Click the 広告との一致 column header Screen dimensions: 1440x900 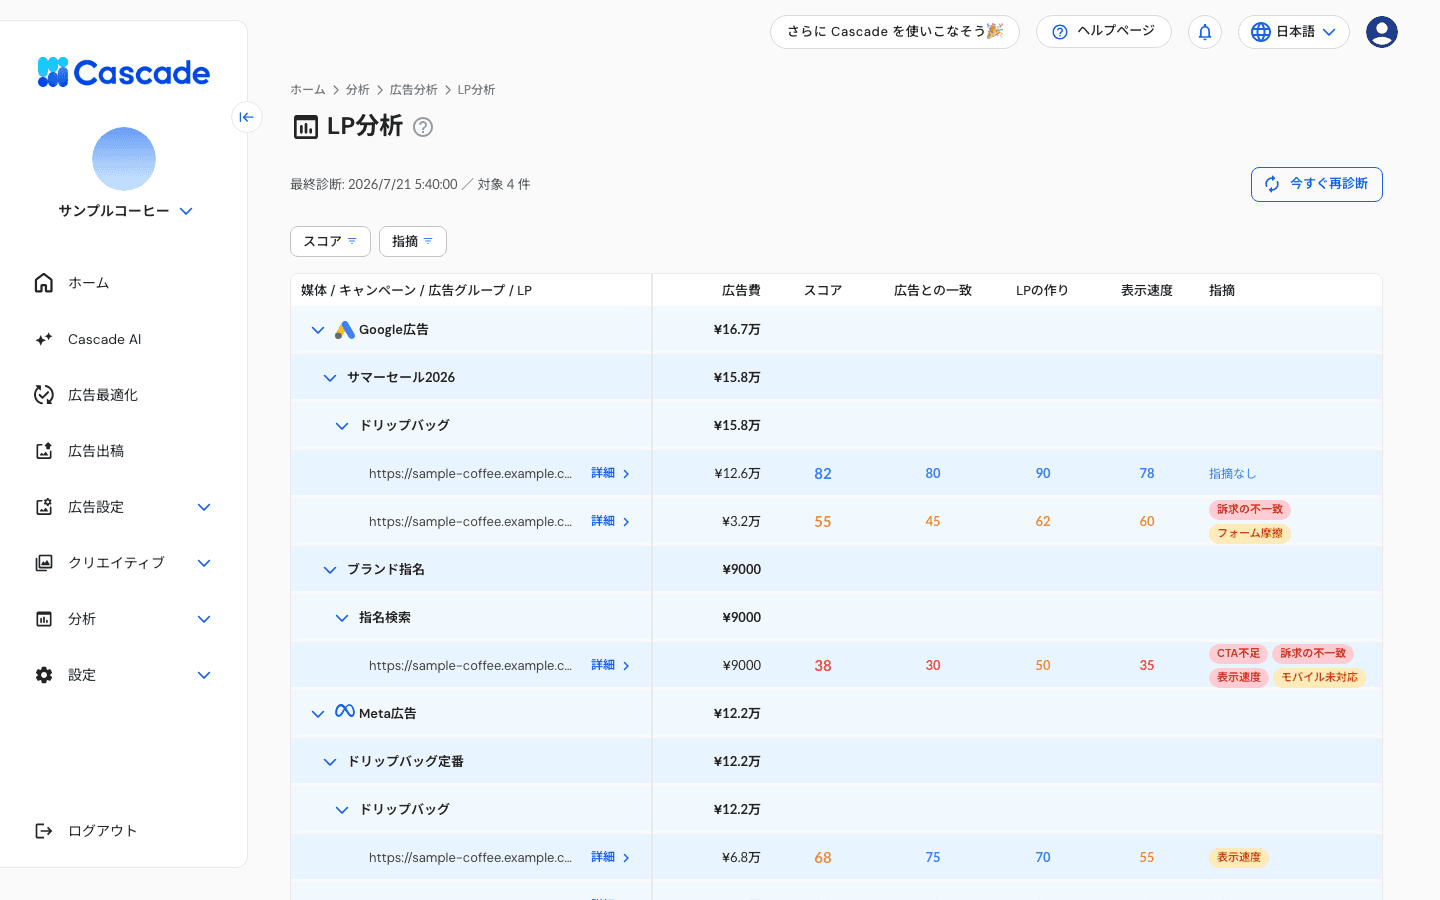(932, 290)
